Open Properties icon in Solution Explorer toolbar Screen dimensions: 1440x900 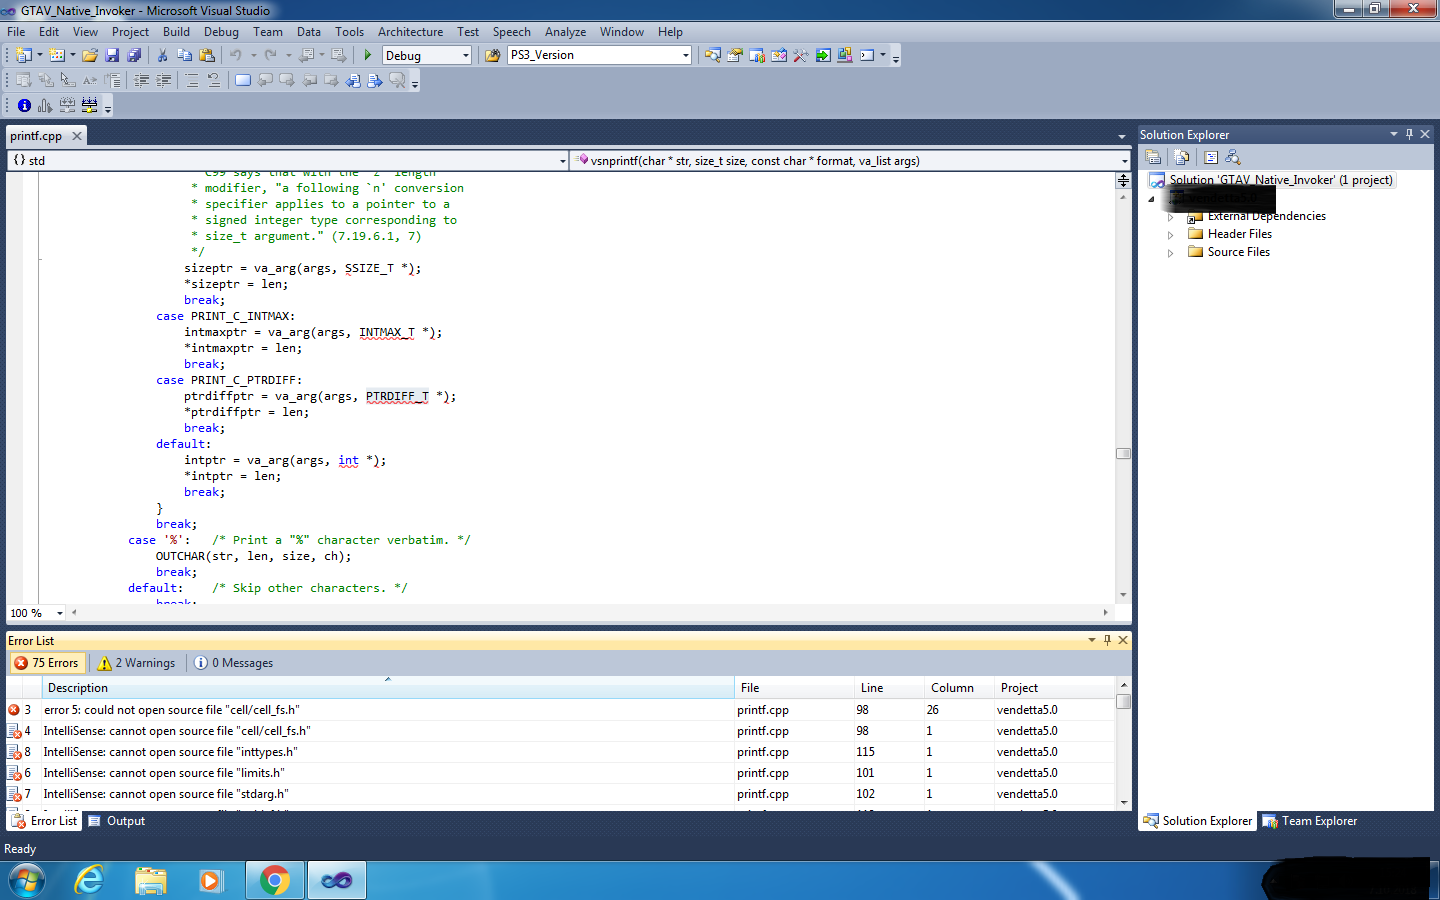pyautogui.click(x=1154, y=157)
